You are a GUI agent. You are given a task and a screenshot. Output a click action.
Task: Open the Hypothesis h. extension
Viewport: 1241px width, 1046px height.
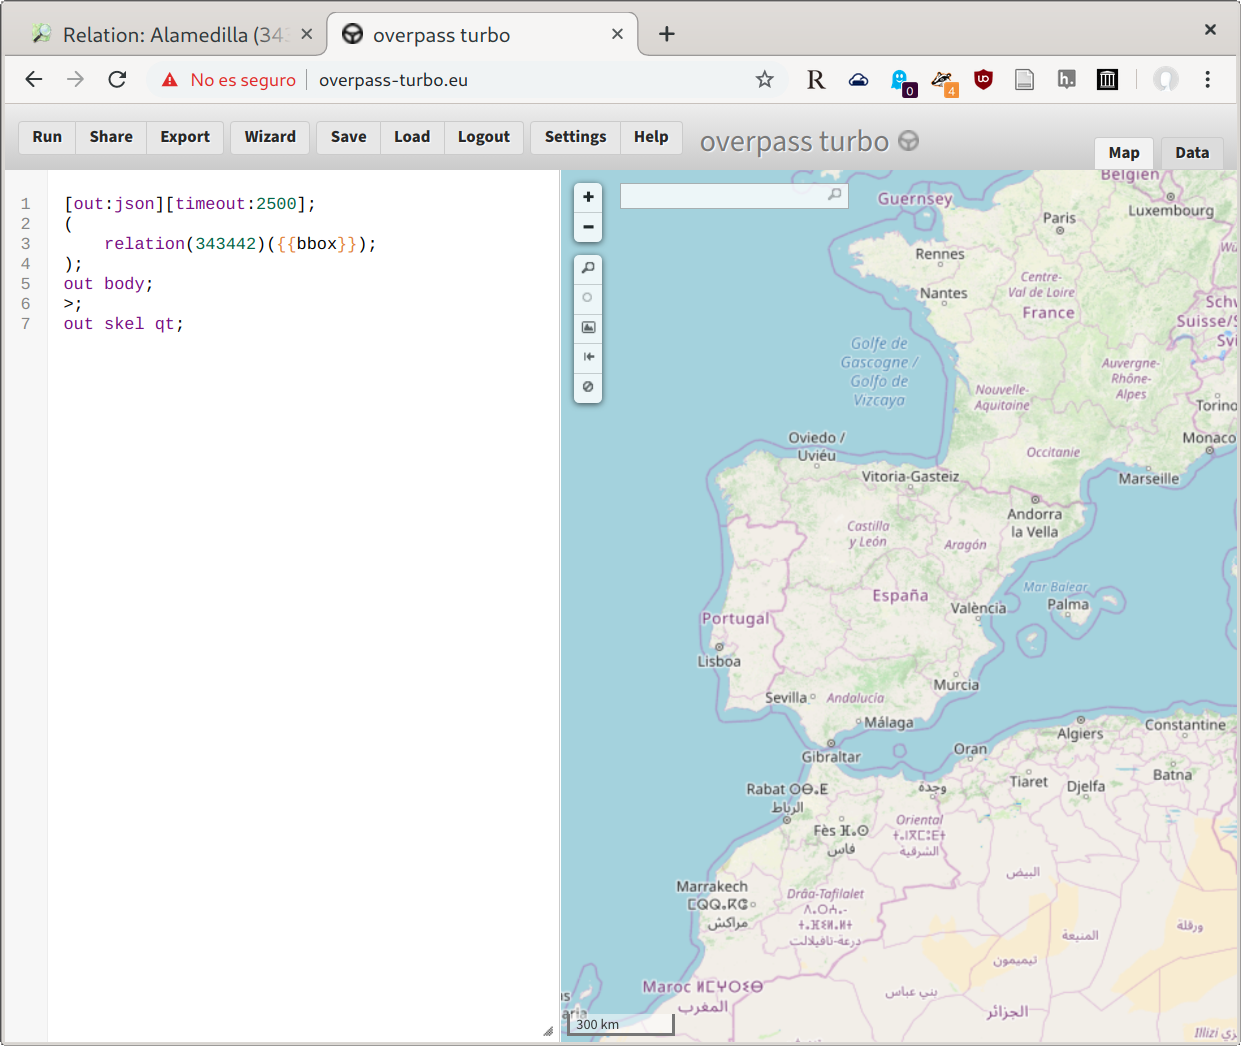(x=1066, y=80)
